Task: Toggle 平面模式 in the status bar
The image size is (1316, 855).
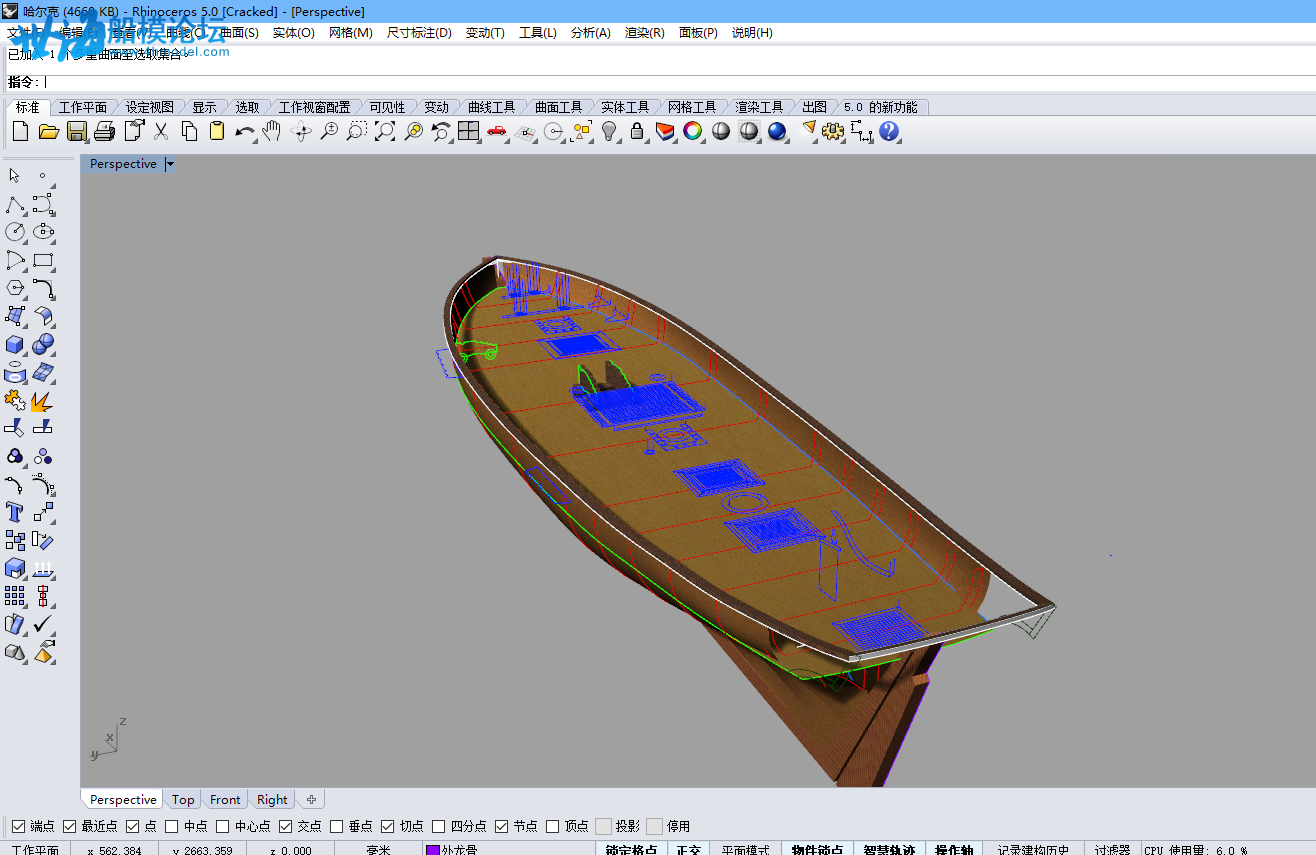Action: pyautogui.click(x=745, y=850)
